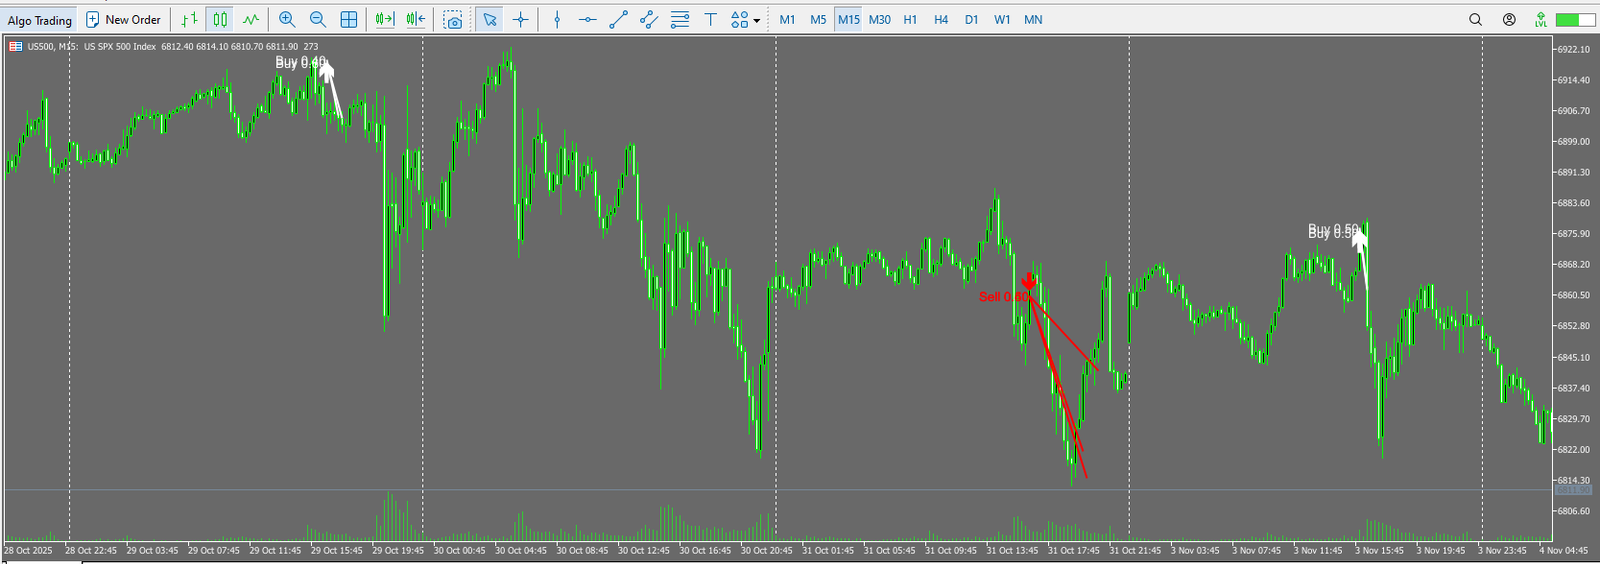Take a chart screenshot with camera icon
Viewport: 1600px width, 564px height.
[453, 20]
